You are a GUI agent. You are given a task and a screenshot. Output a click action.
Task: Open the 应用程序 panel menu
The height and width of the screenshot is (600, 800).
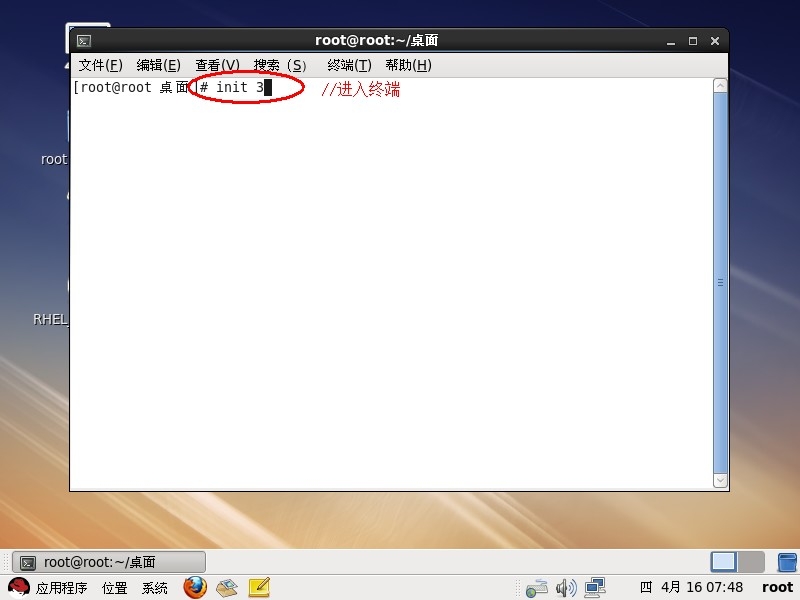[x=62, y=588]
